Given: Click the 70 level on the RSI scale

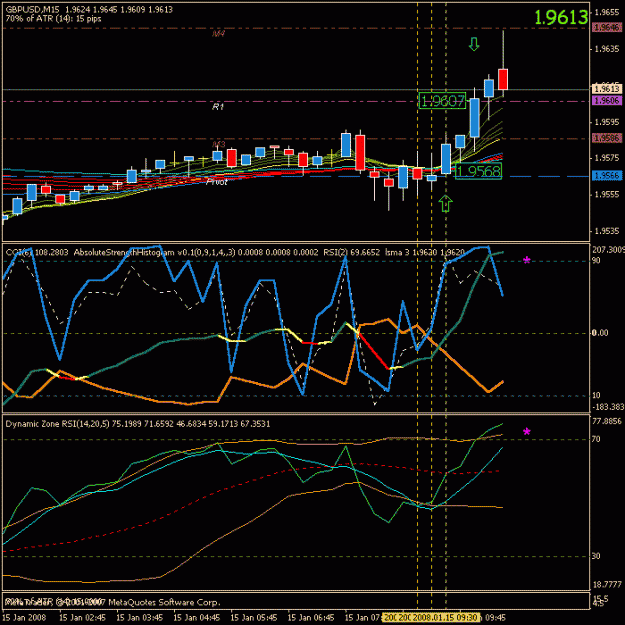Looking at the screenshot, I should pyautogui.click(x=596, y=439).
